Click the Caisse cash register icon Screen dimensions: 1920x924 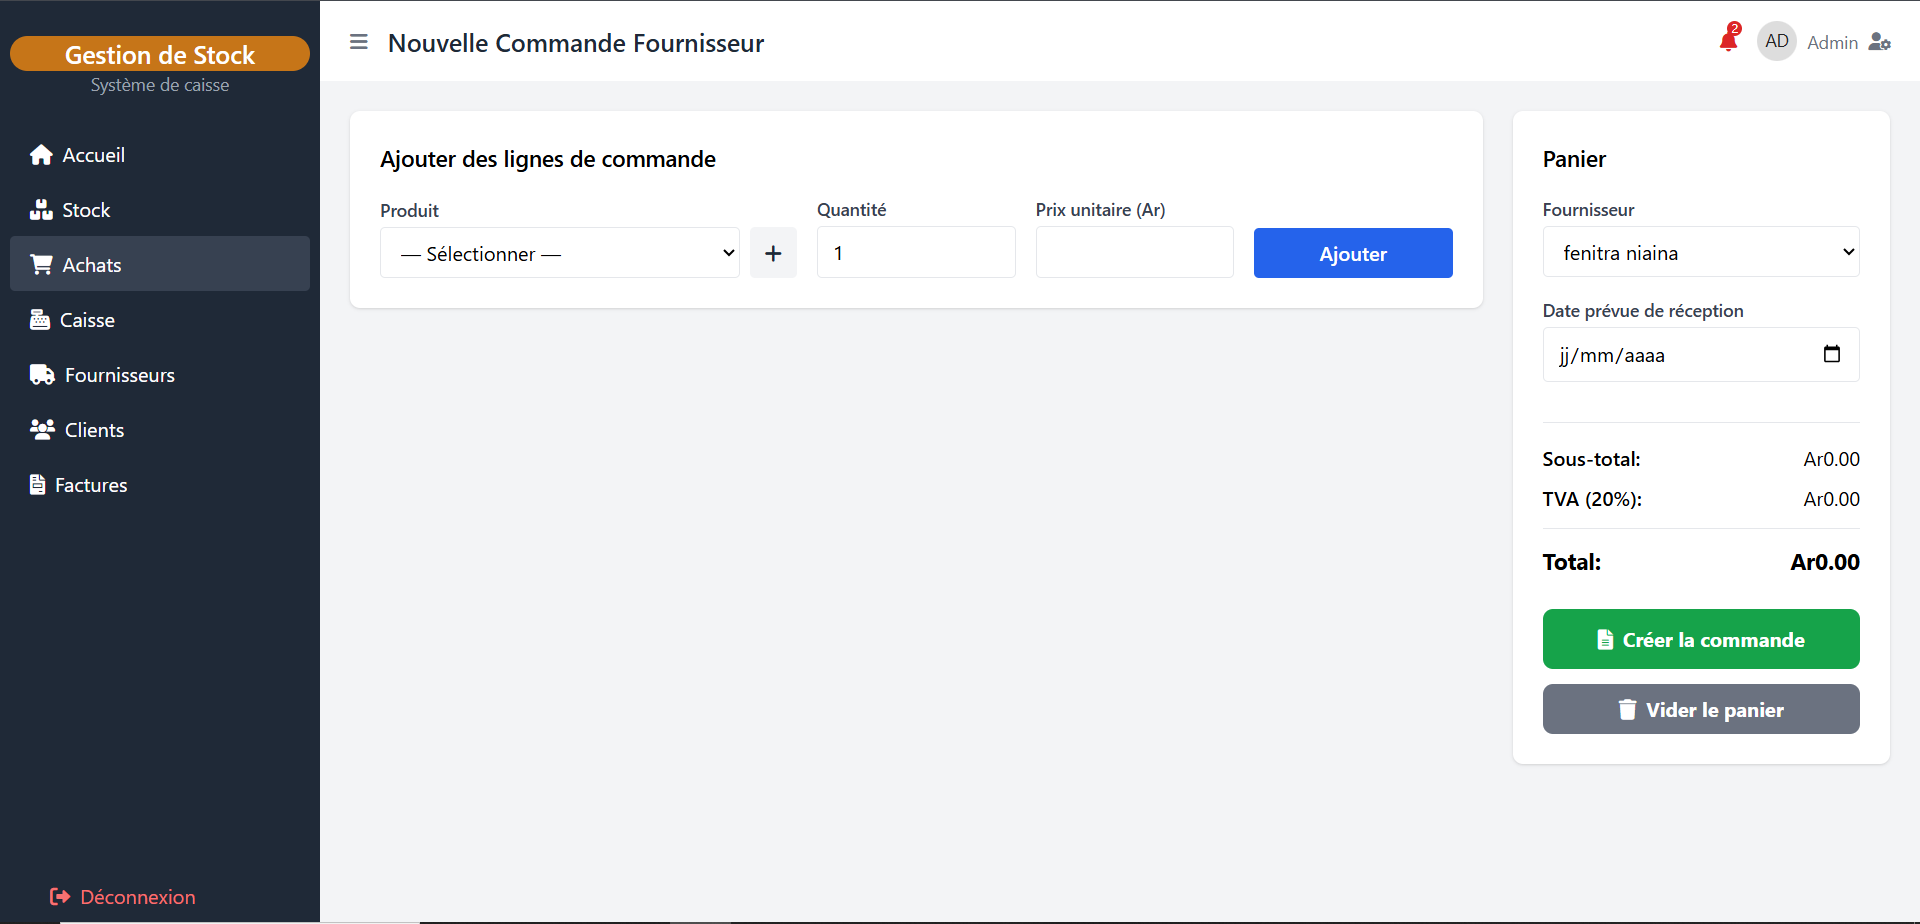click(40, 320)
